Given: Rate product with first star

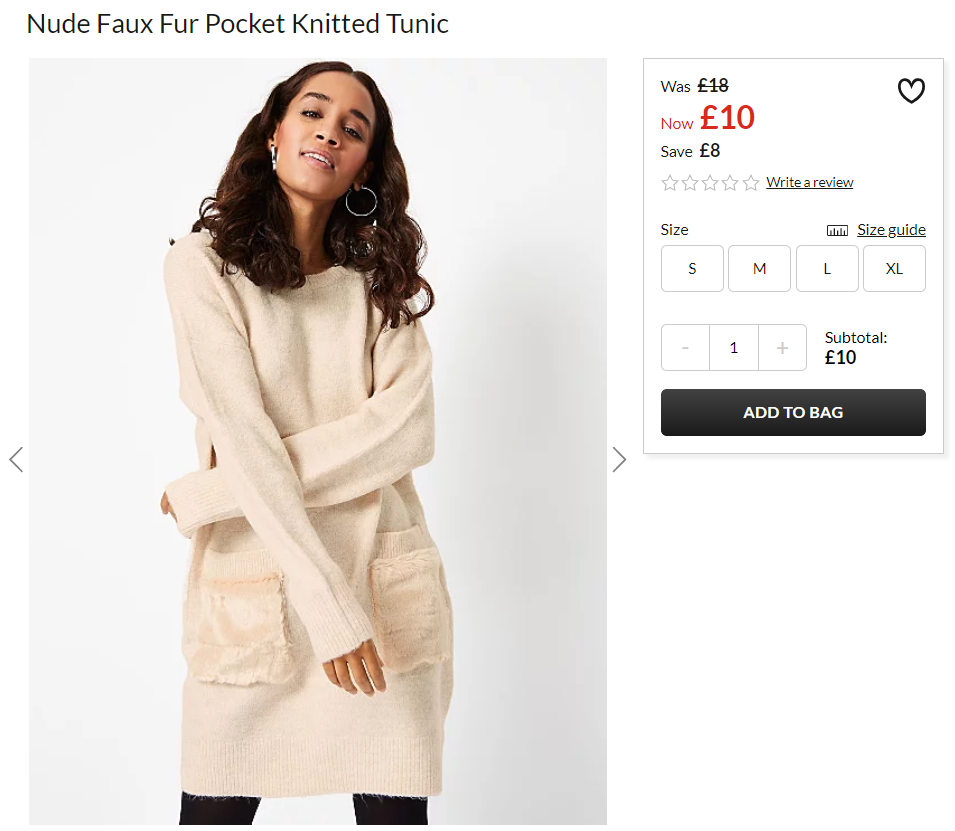Looking at the screenshot, I should [x=669, y=183].
